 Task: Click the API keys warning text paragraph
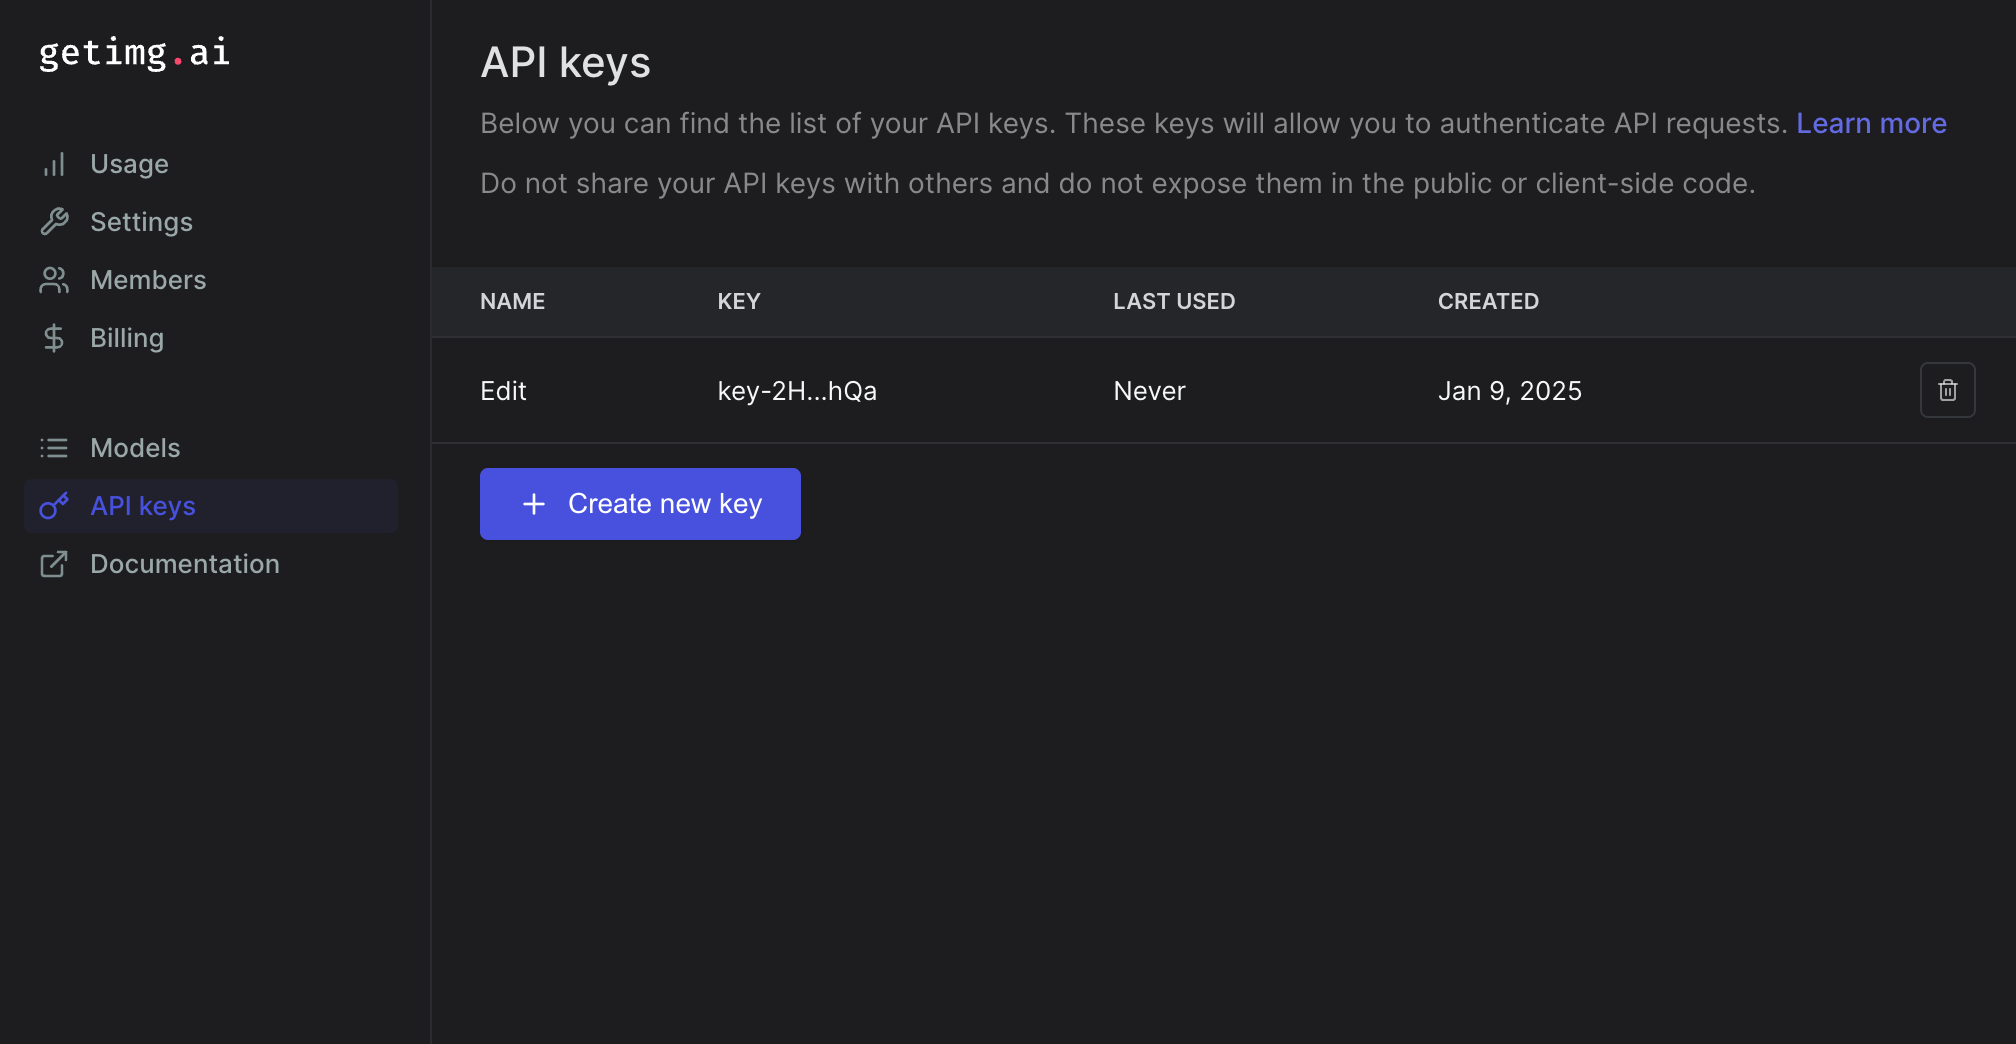click(1117, 184)
